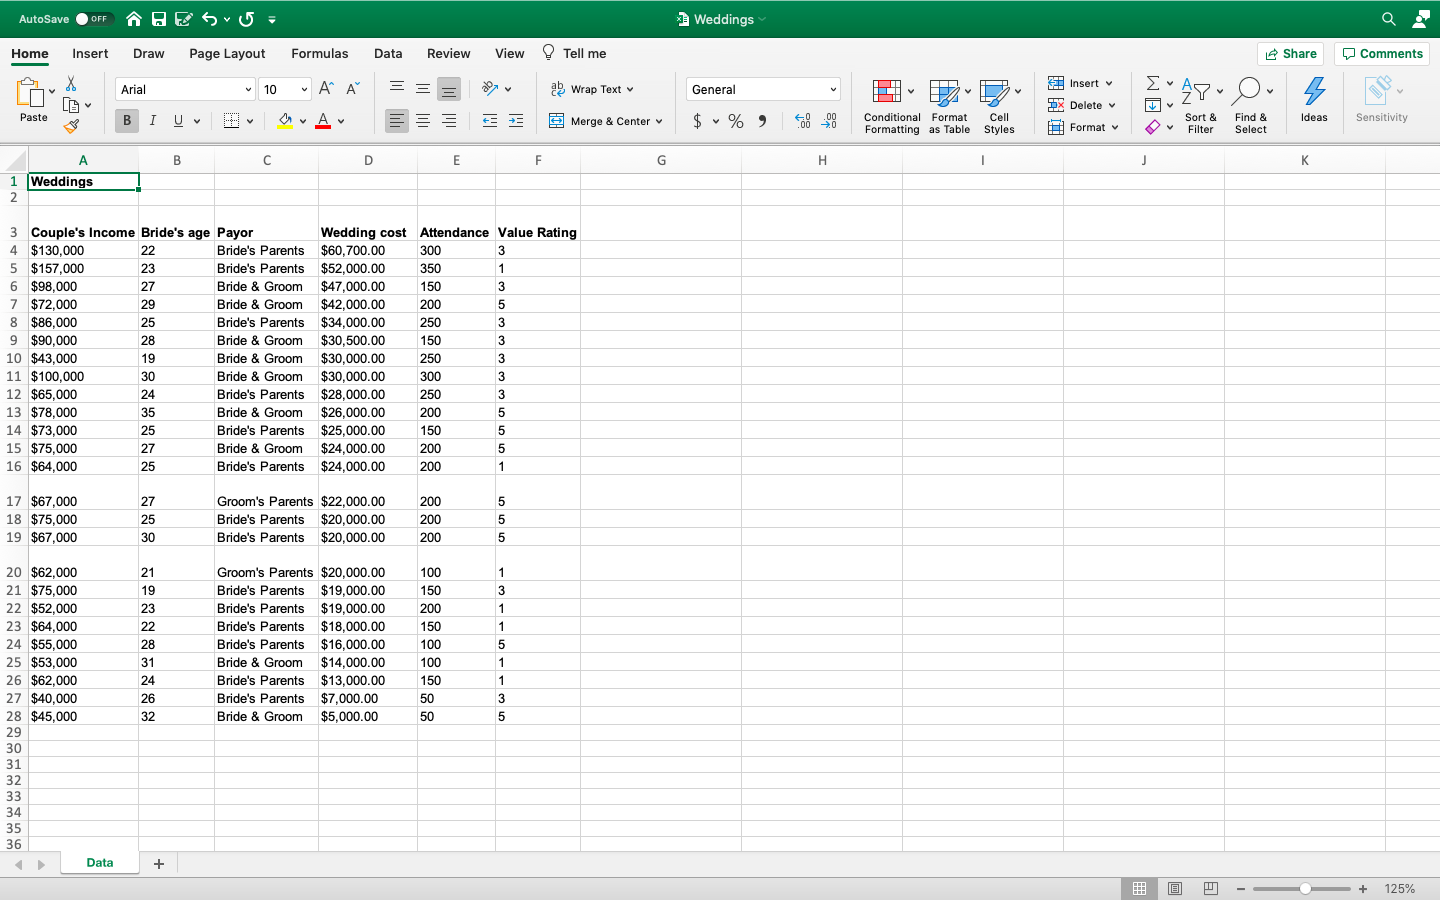Open the Data ribbon tab
This screenshot has height=900, width=1440.
point(388,53)
